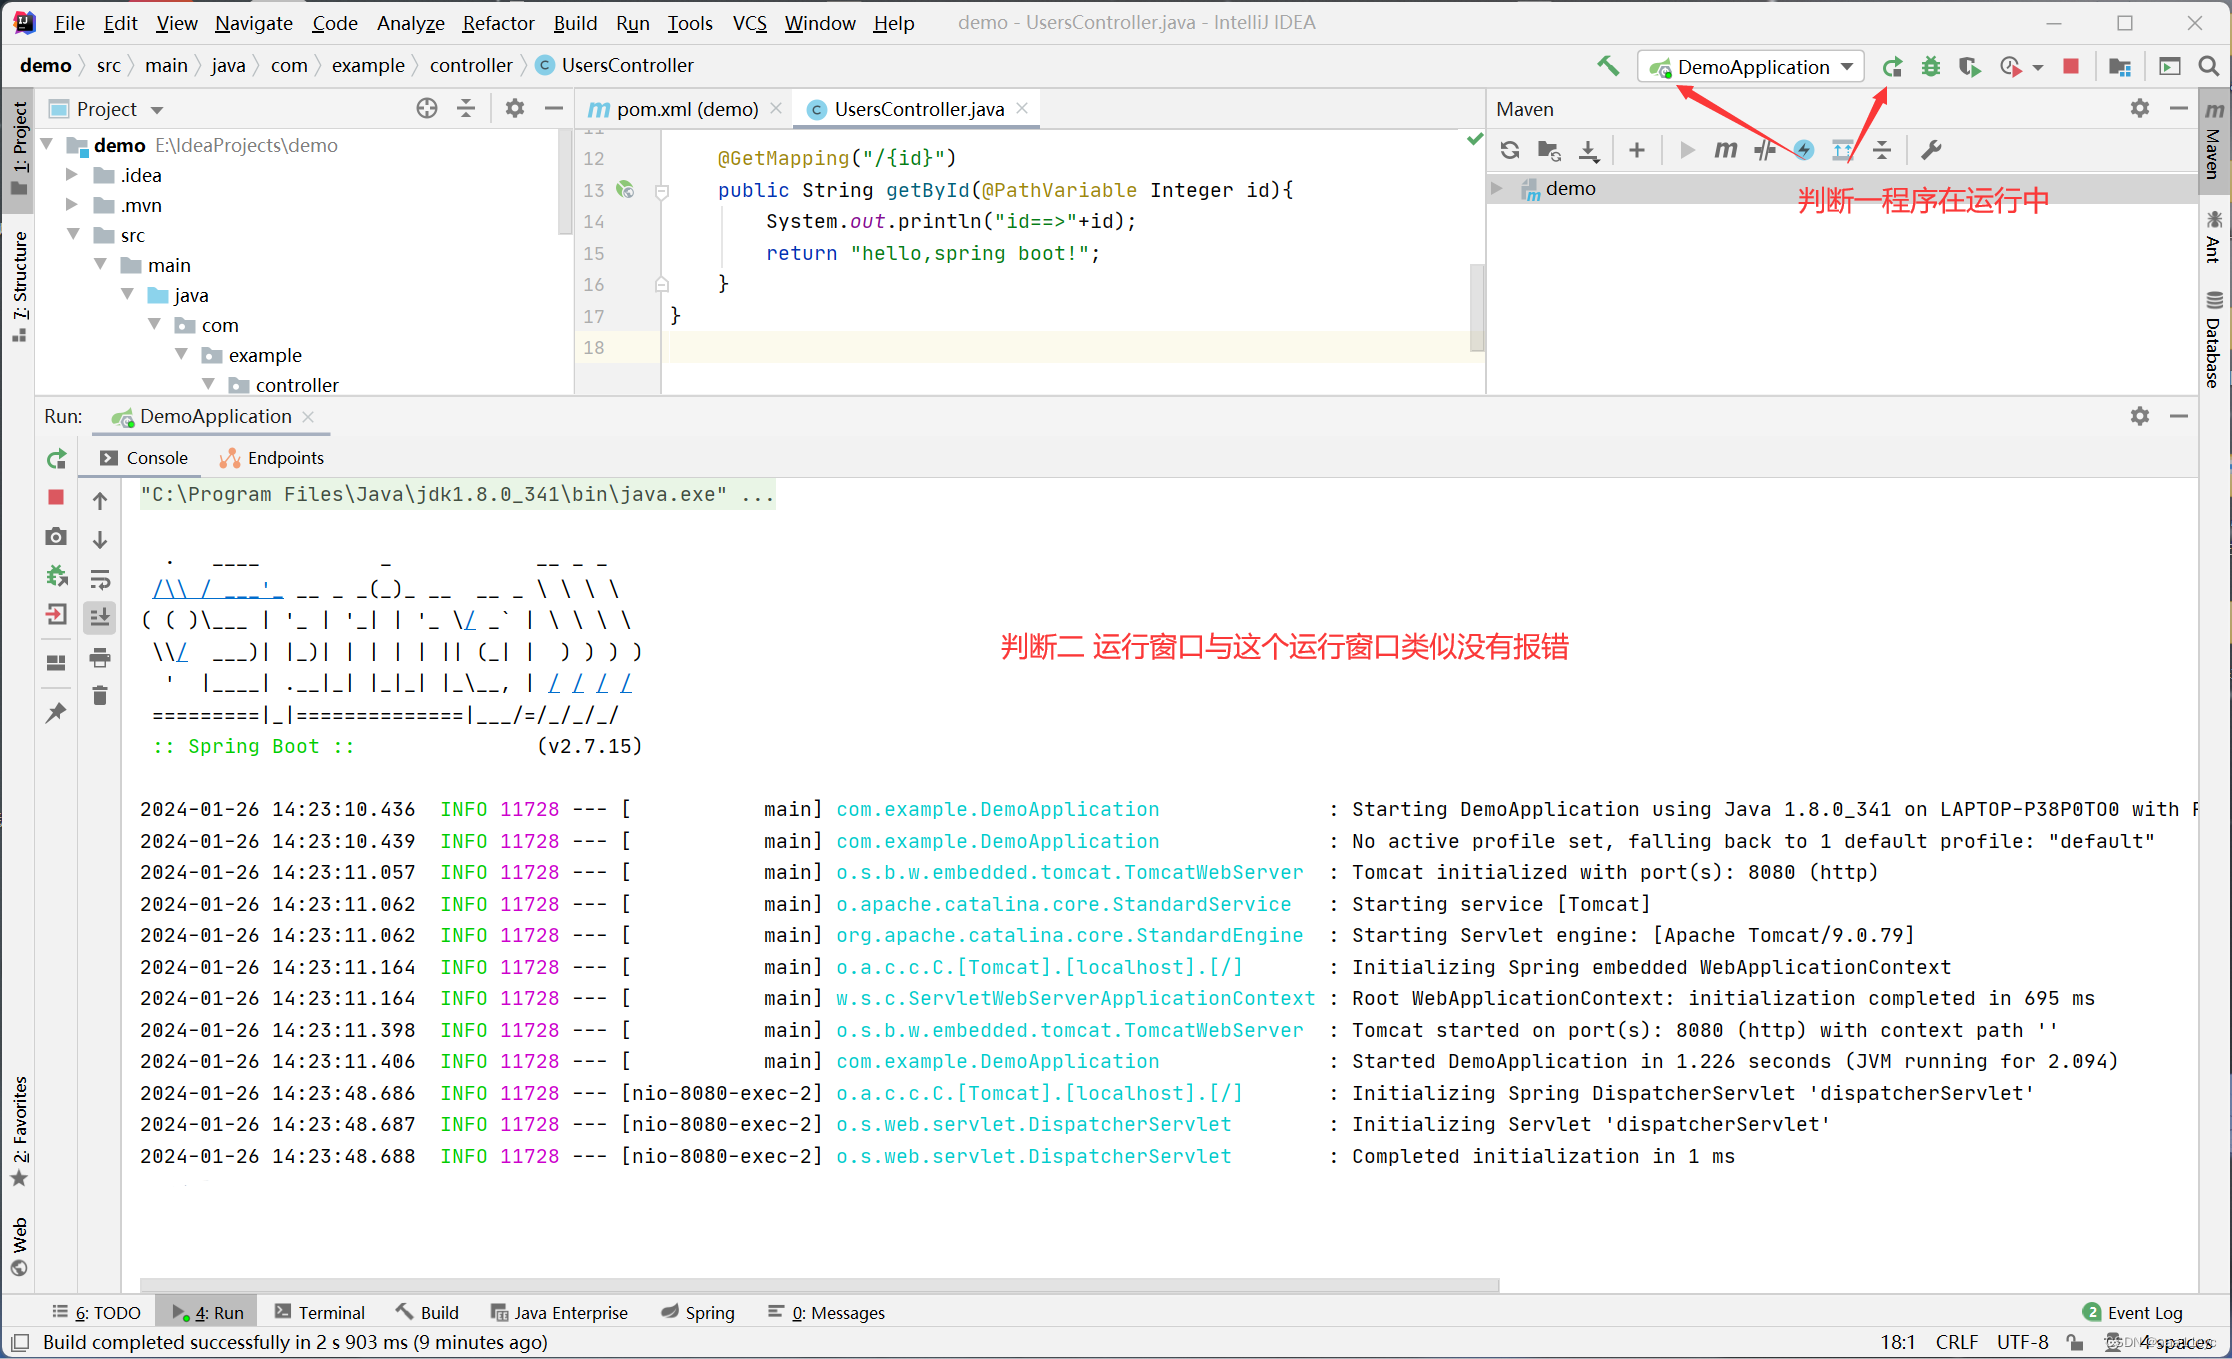Viewport: 2232px width, 1359px height.
Task: Stop the application using top toolbar stop
Action: pos(2071,66)
